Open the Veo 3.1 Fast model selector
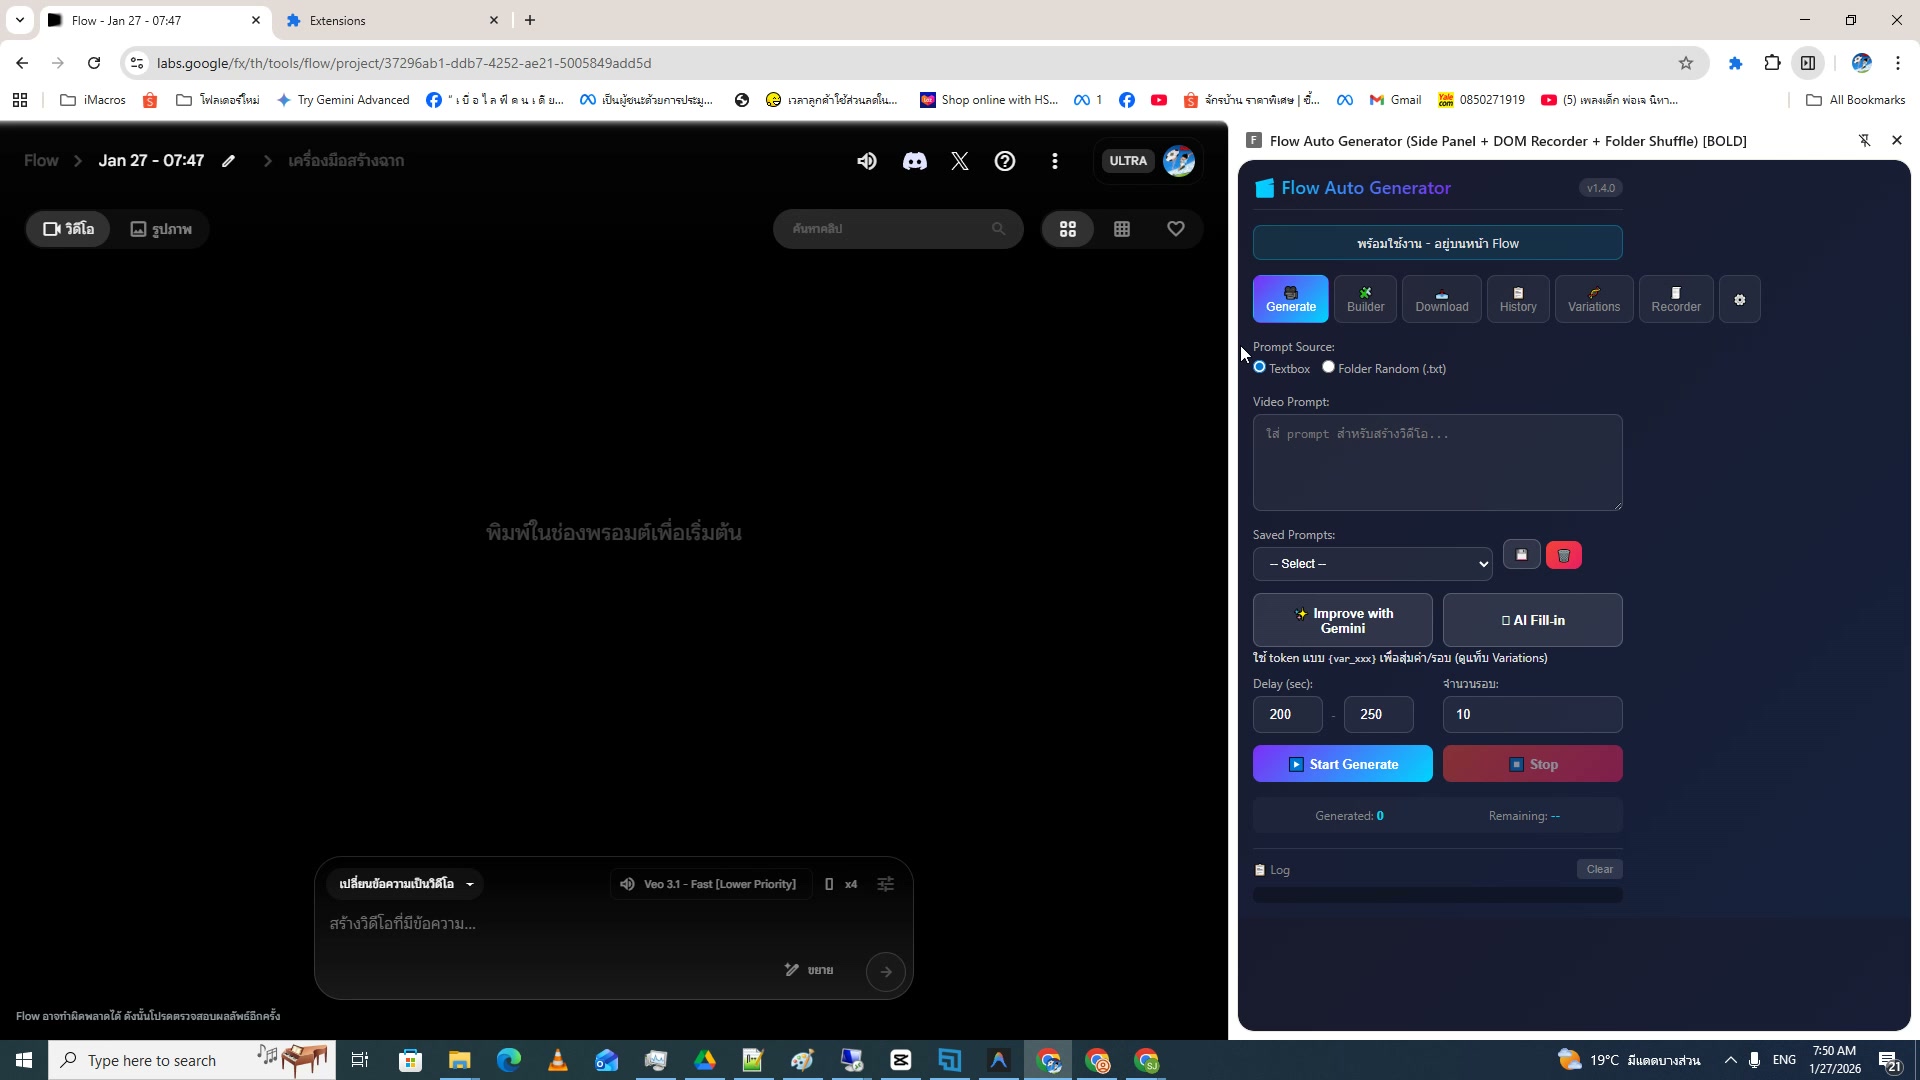Viewport: 1920px width, 1080px height. pos(709,884)
